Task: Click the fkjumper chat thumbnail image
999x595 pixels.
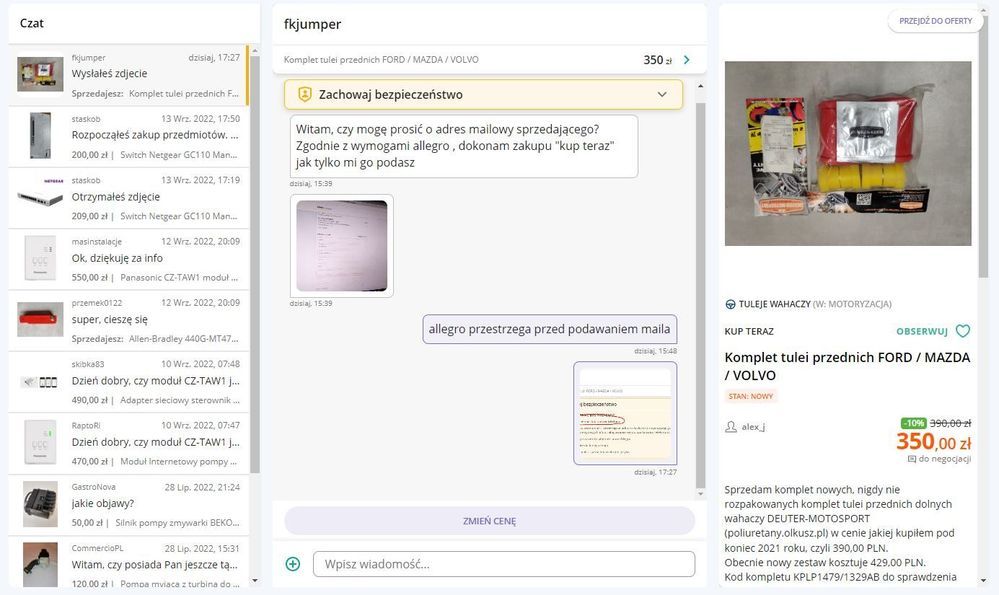Action: 40,74
